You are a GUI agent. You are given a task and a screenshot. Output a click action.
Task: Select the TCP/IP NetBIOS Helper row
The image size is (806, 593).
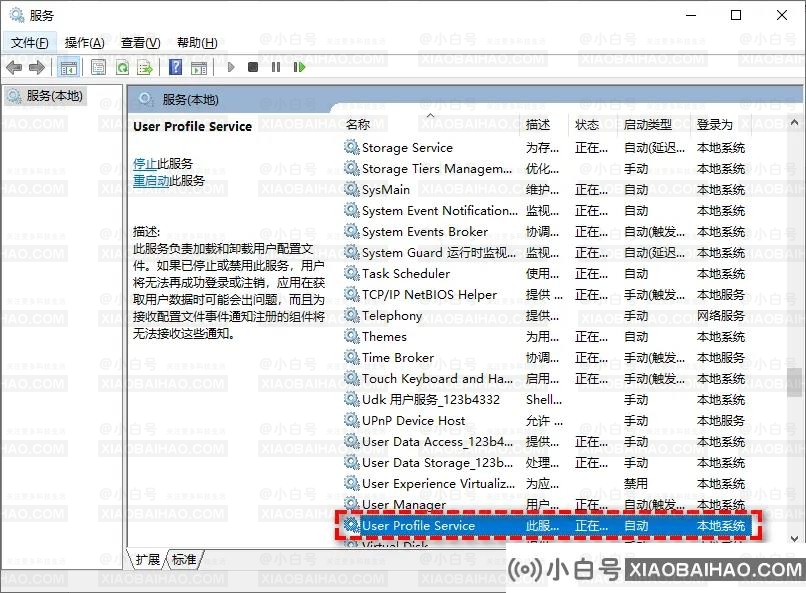coord(545,294)
